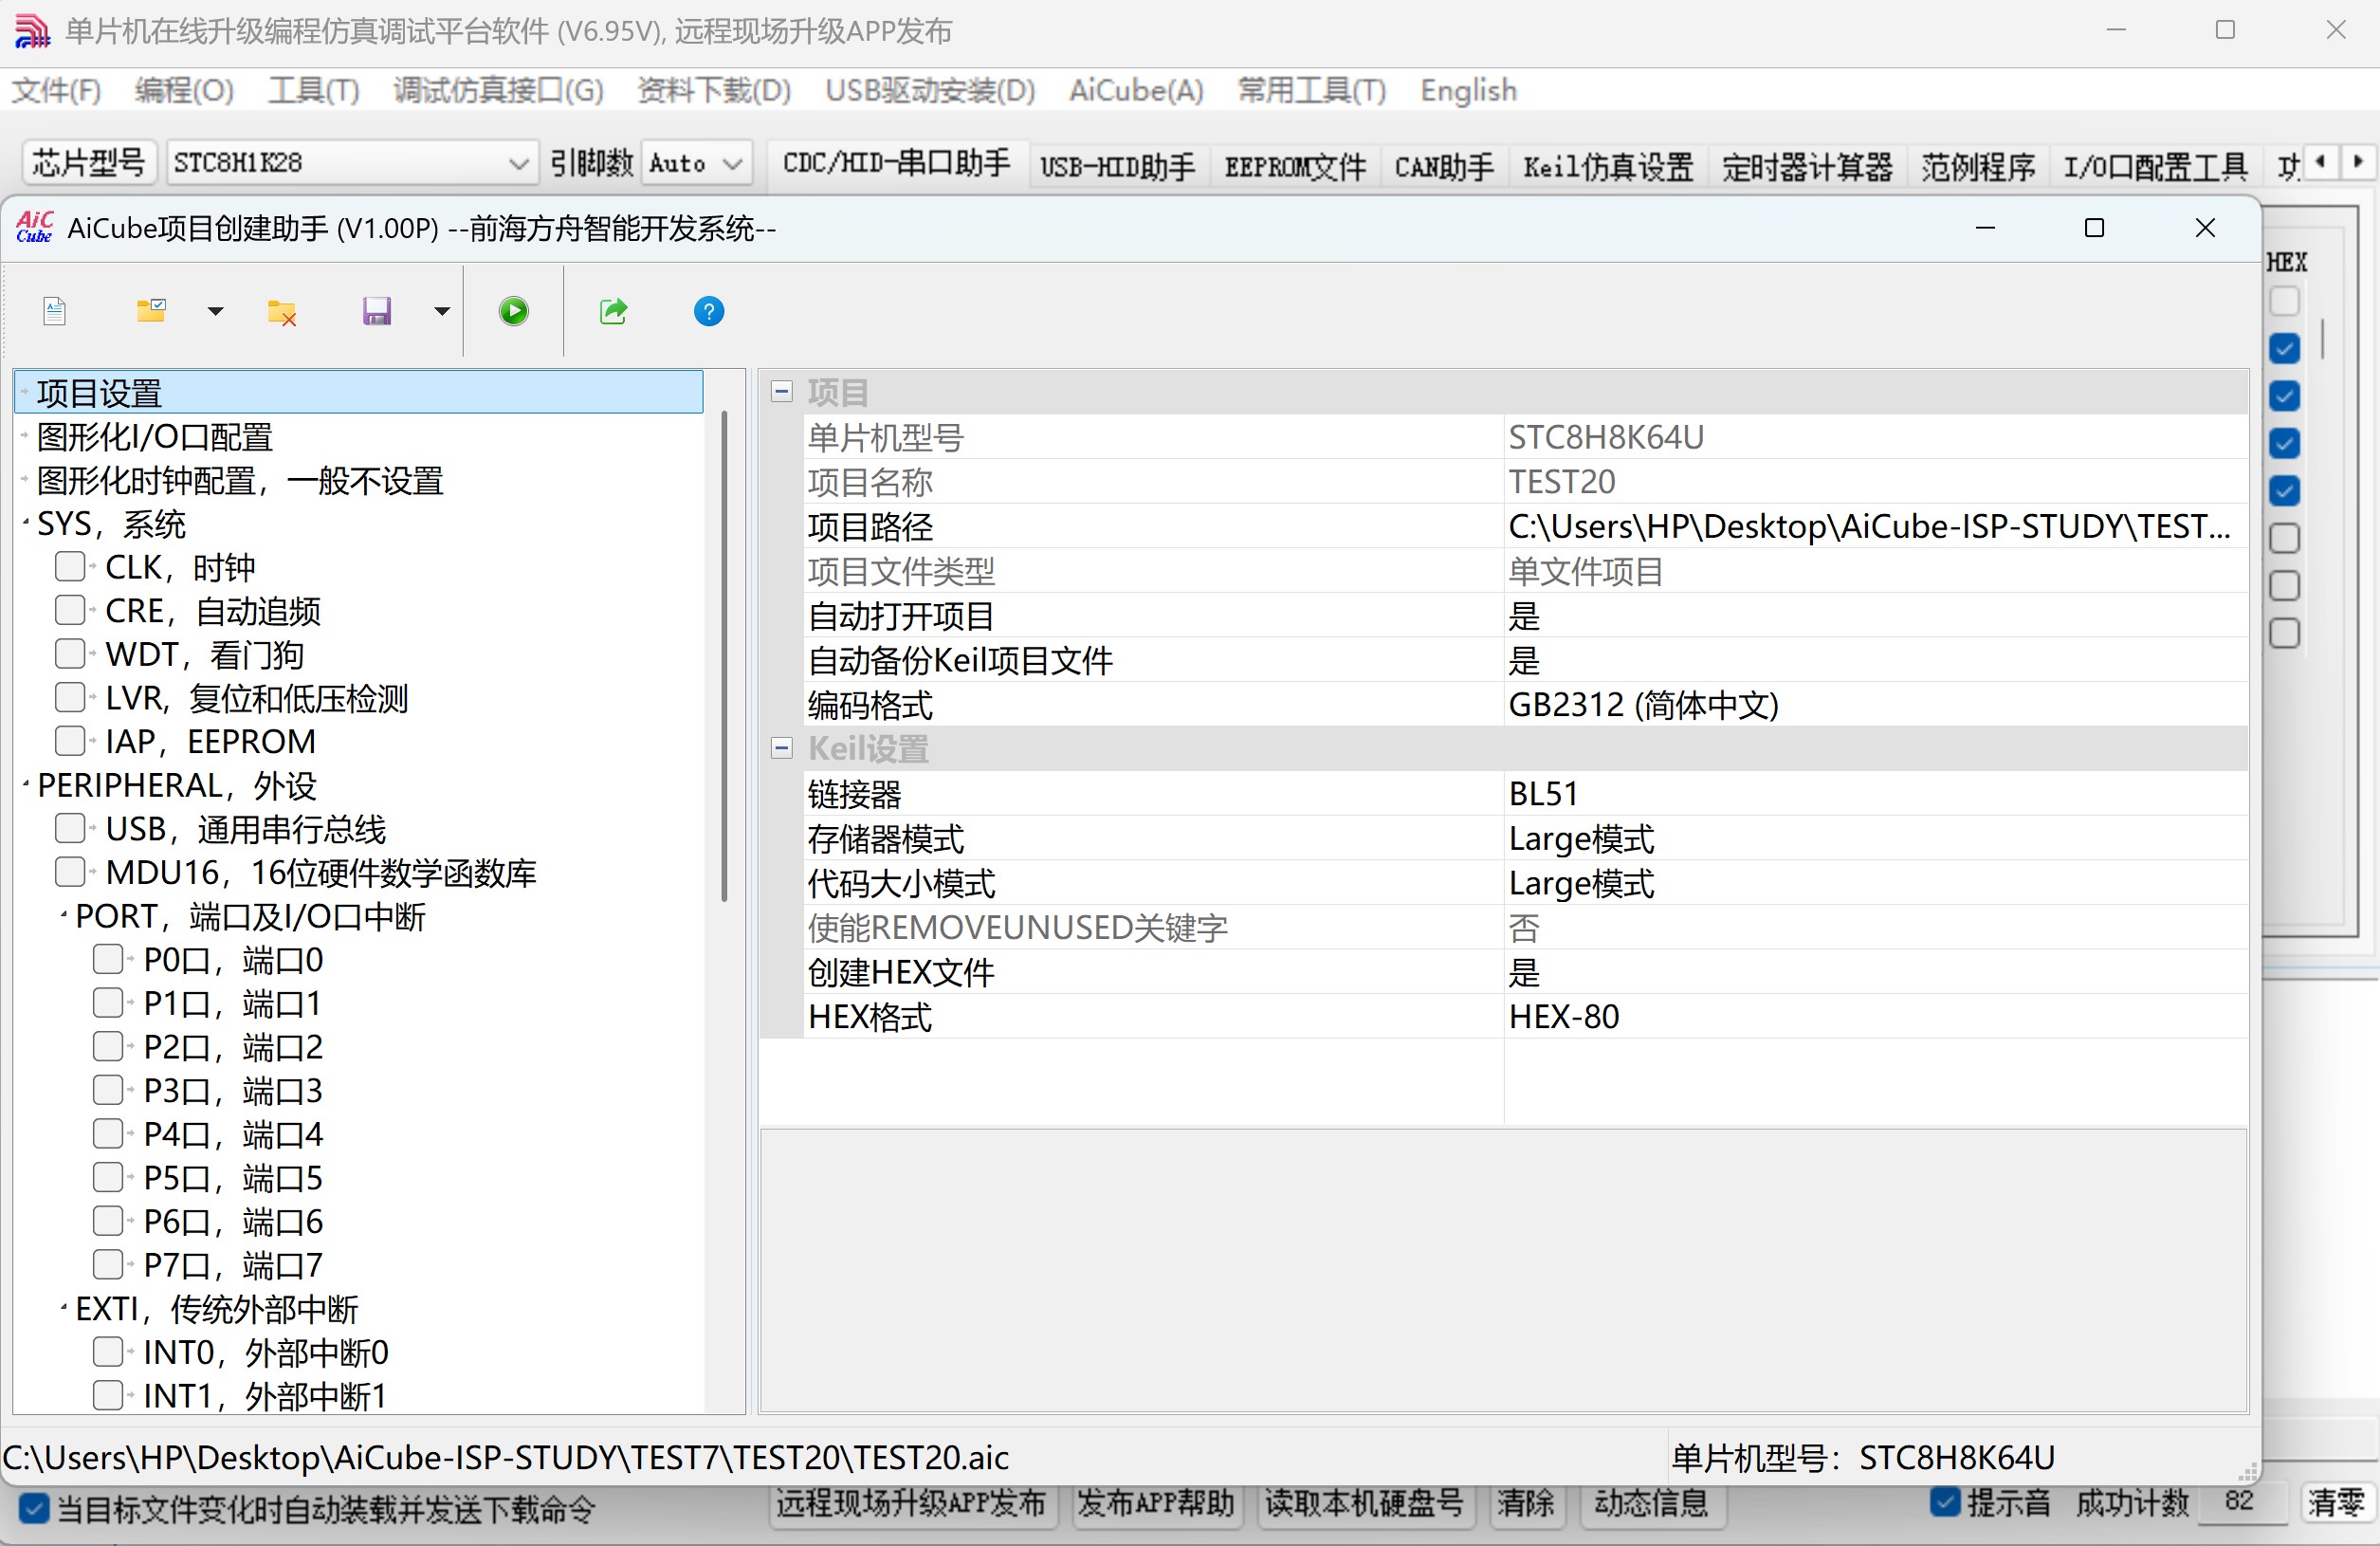Open the pin count Auto dropdown

click(x=696, y=163)
